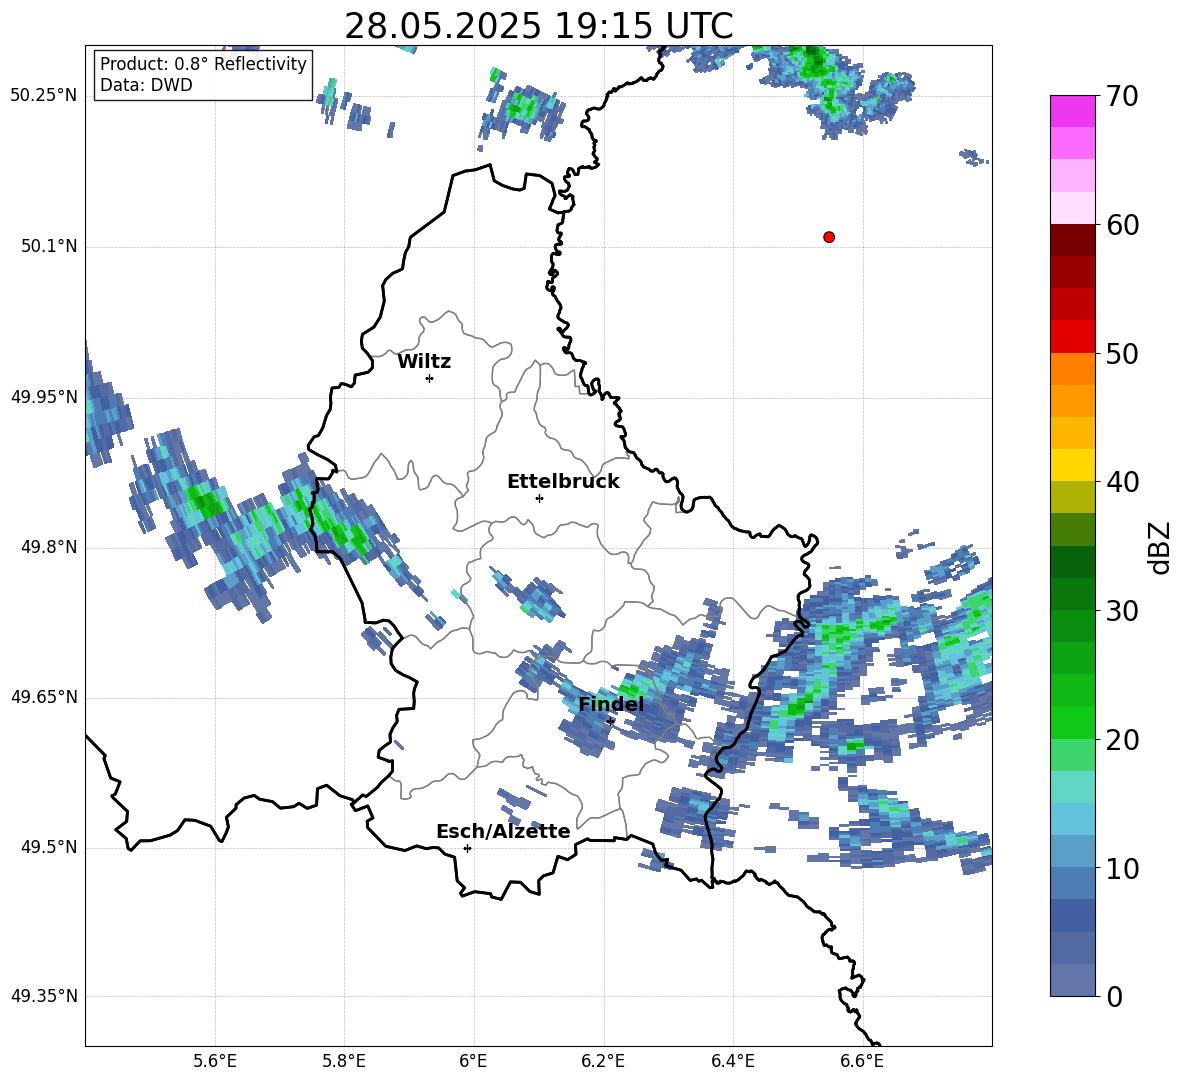This screenshot has width=1184, height=1081.
Task: Click the Ettelbruck station cross marker
Action: click(539, 498)
